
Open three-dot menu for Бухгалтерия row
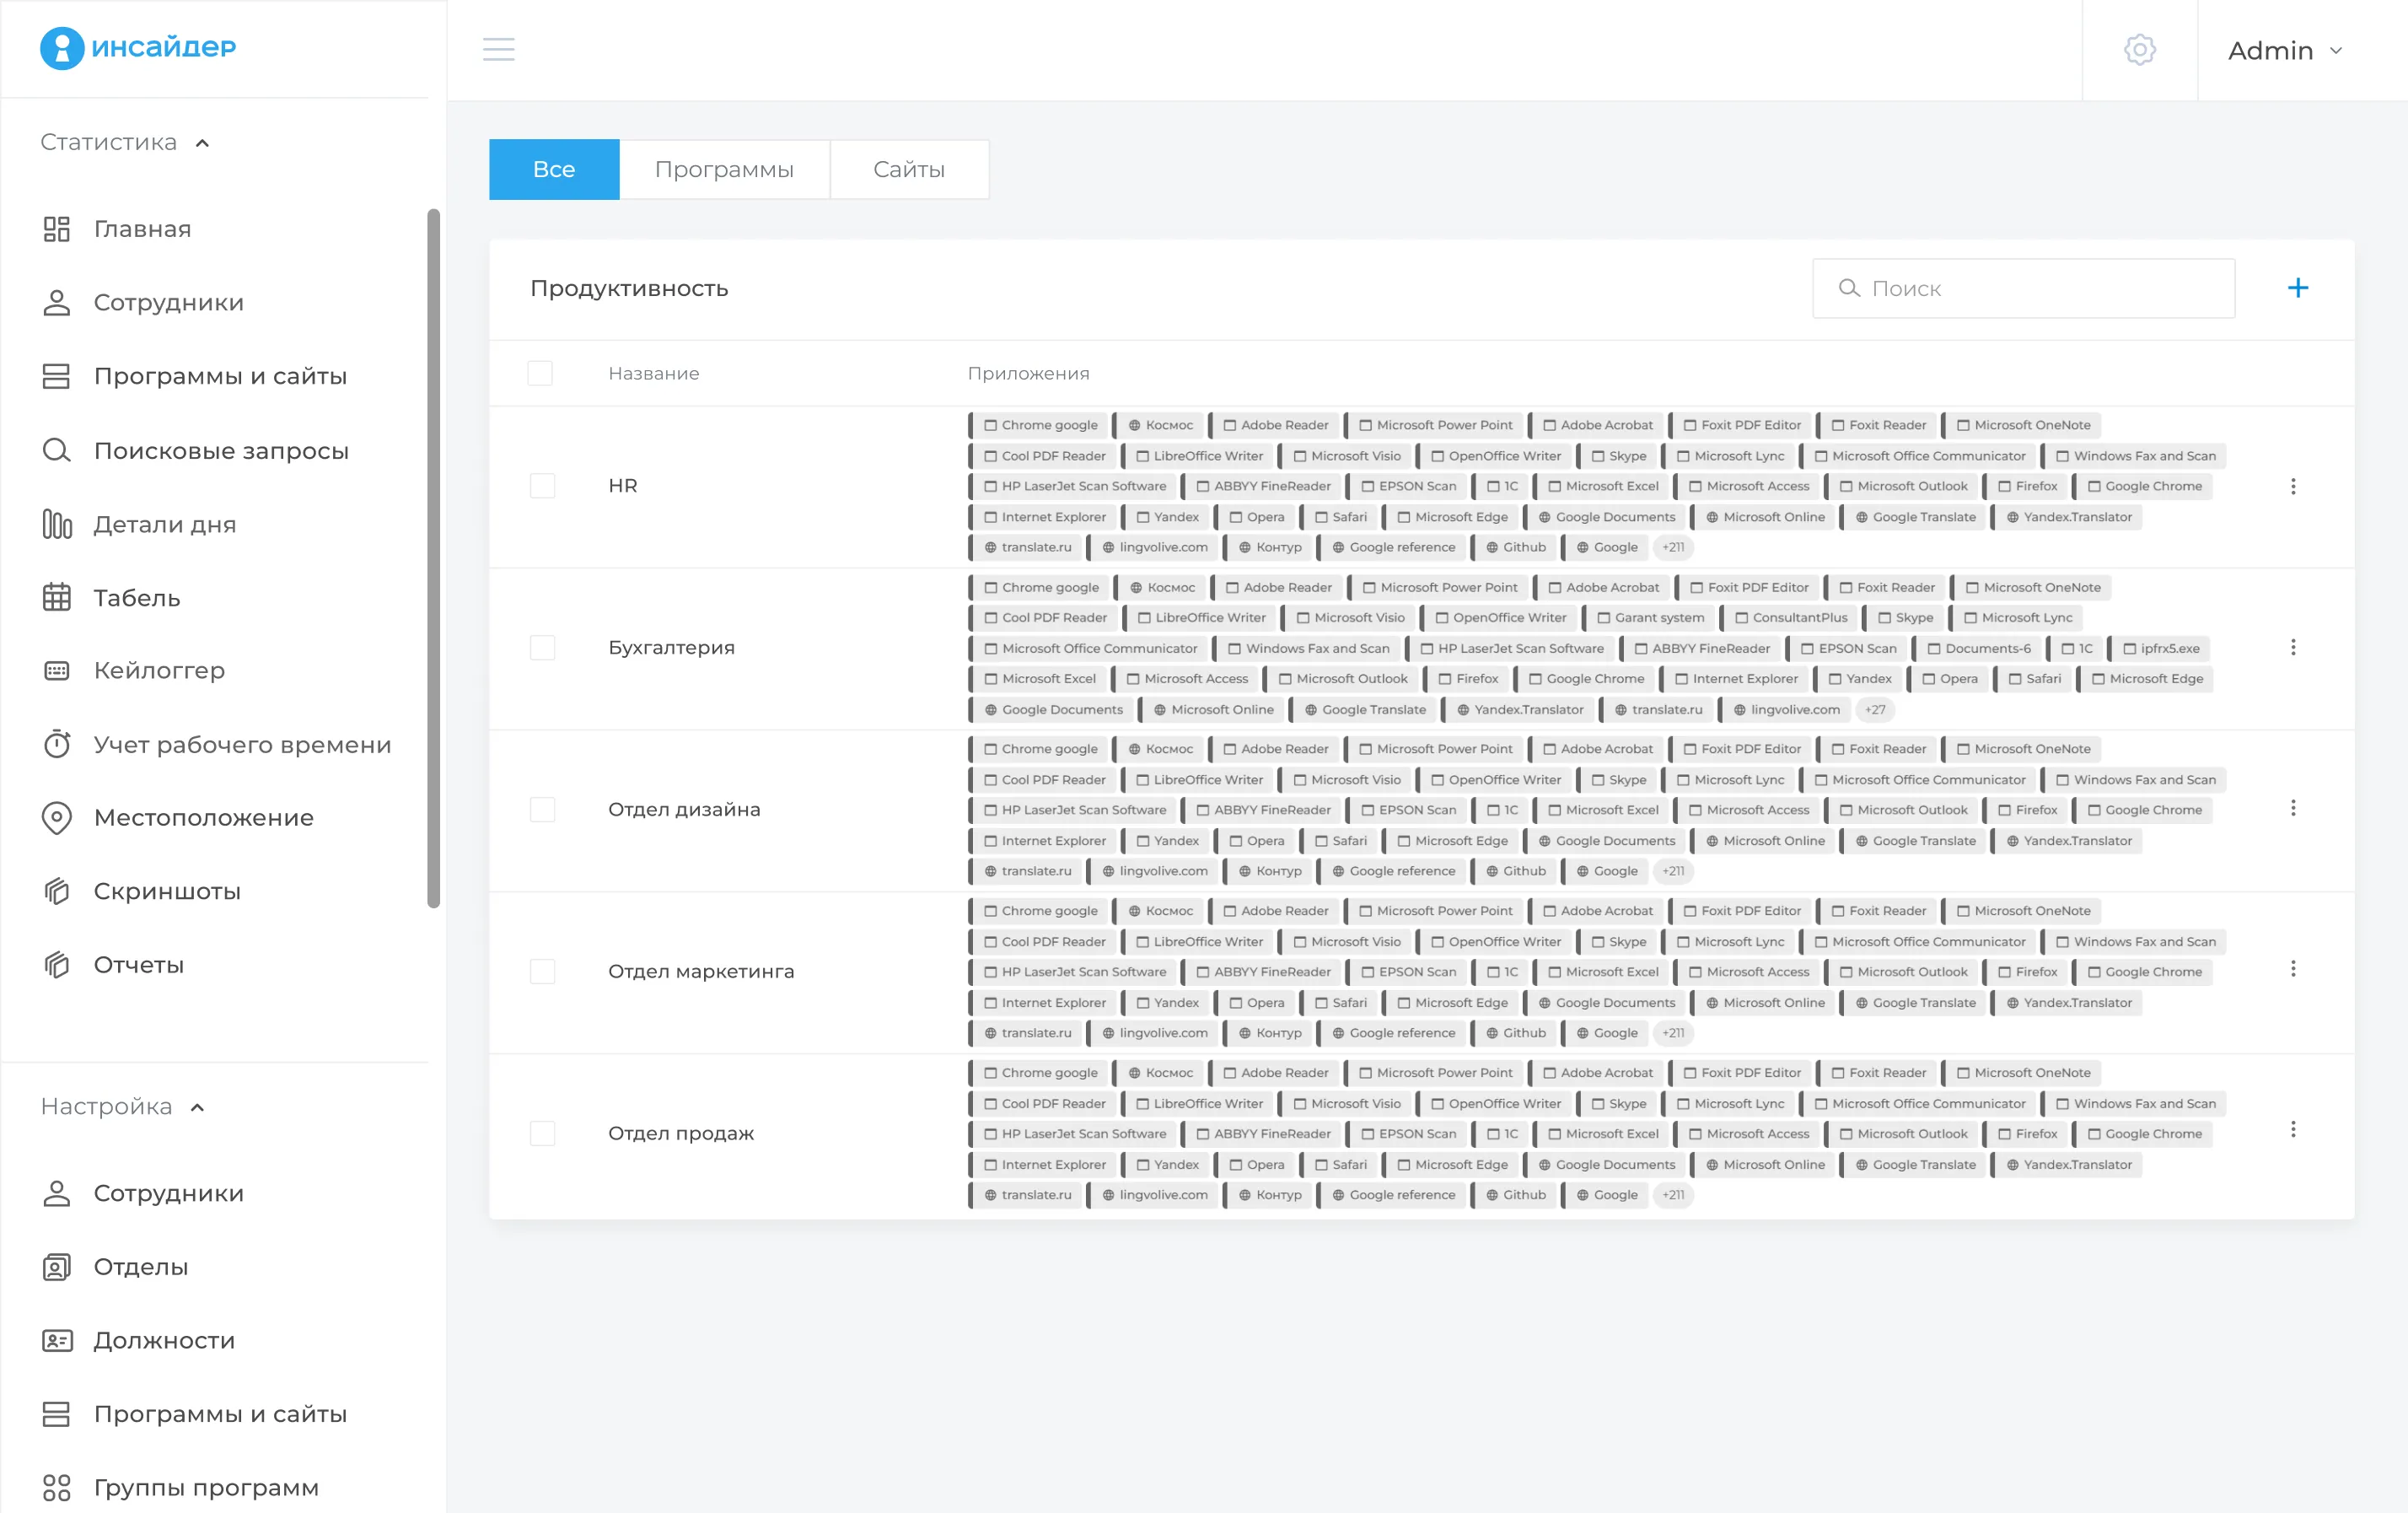2292,647
